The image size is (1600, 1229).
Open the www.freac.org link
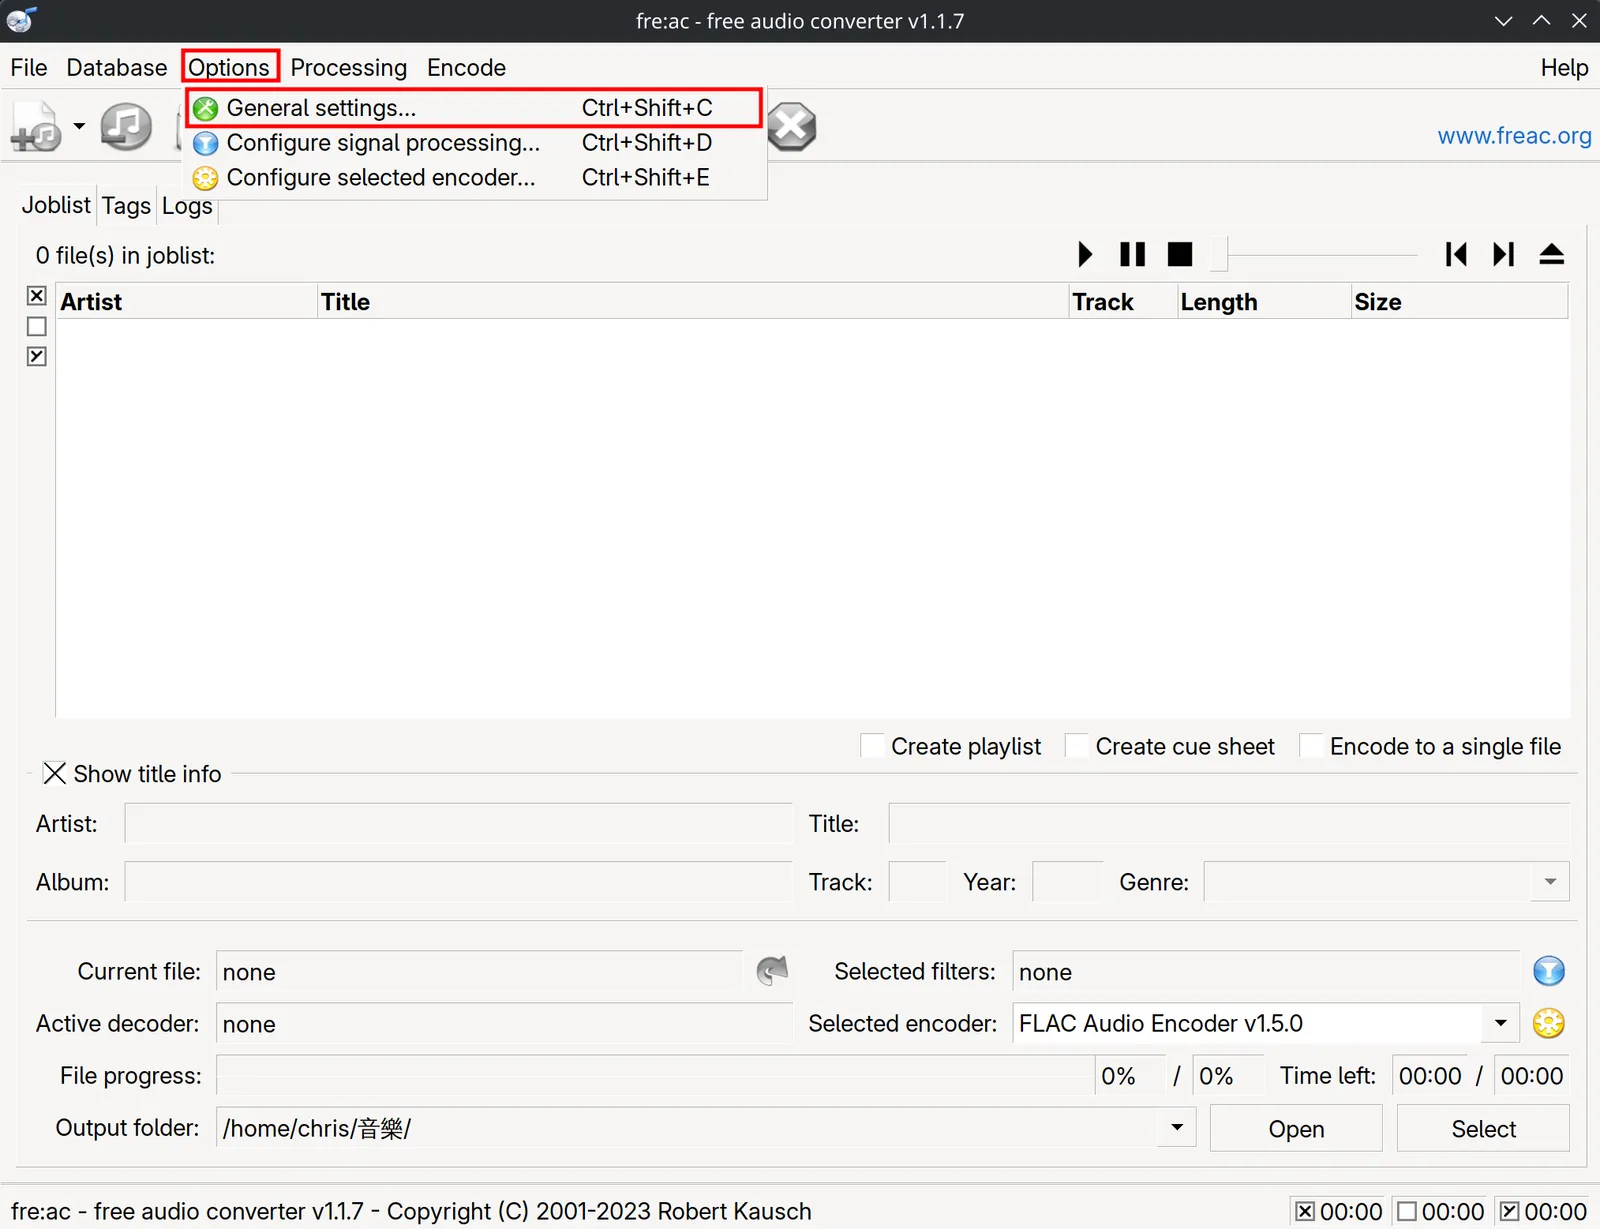click(1514, 136)
